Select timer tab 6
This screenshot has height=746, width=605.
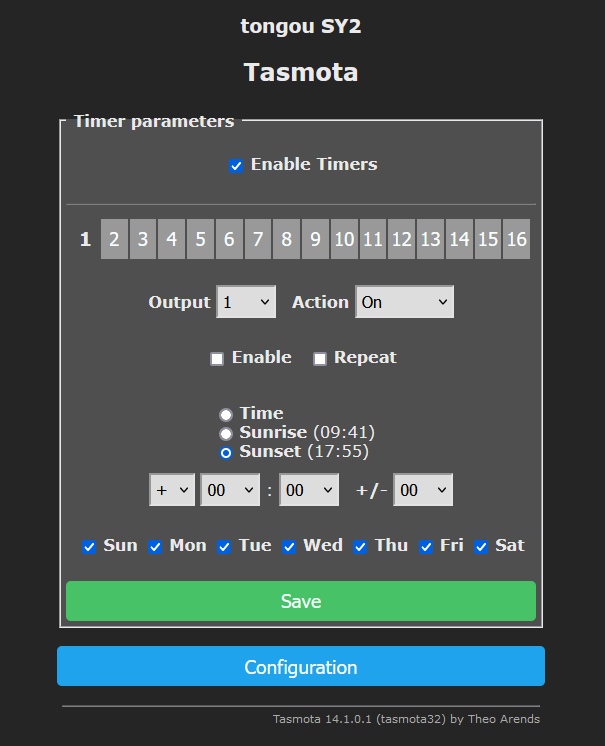coord(229,239)
